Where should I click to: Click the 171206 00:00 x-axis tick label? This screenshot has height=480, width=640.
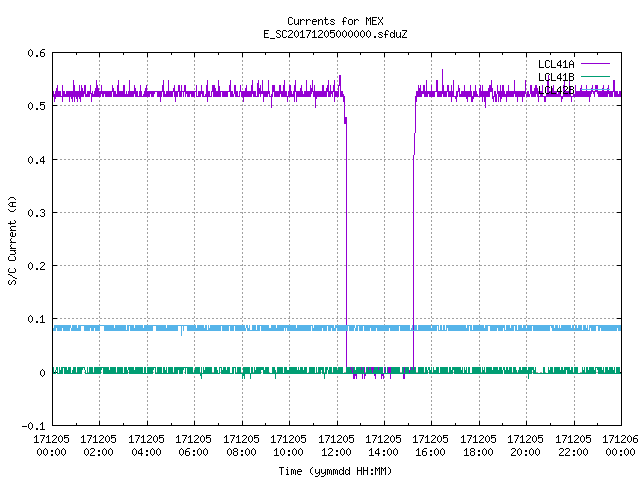[x=620, y=446]
